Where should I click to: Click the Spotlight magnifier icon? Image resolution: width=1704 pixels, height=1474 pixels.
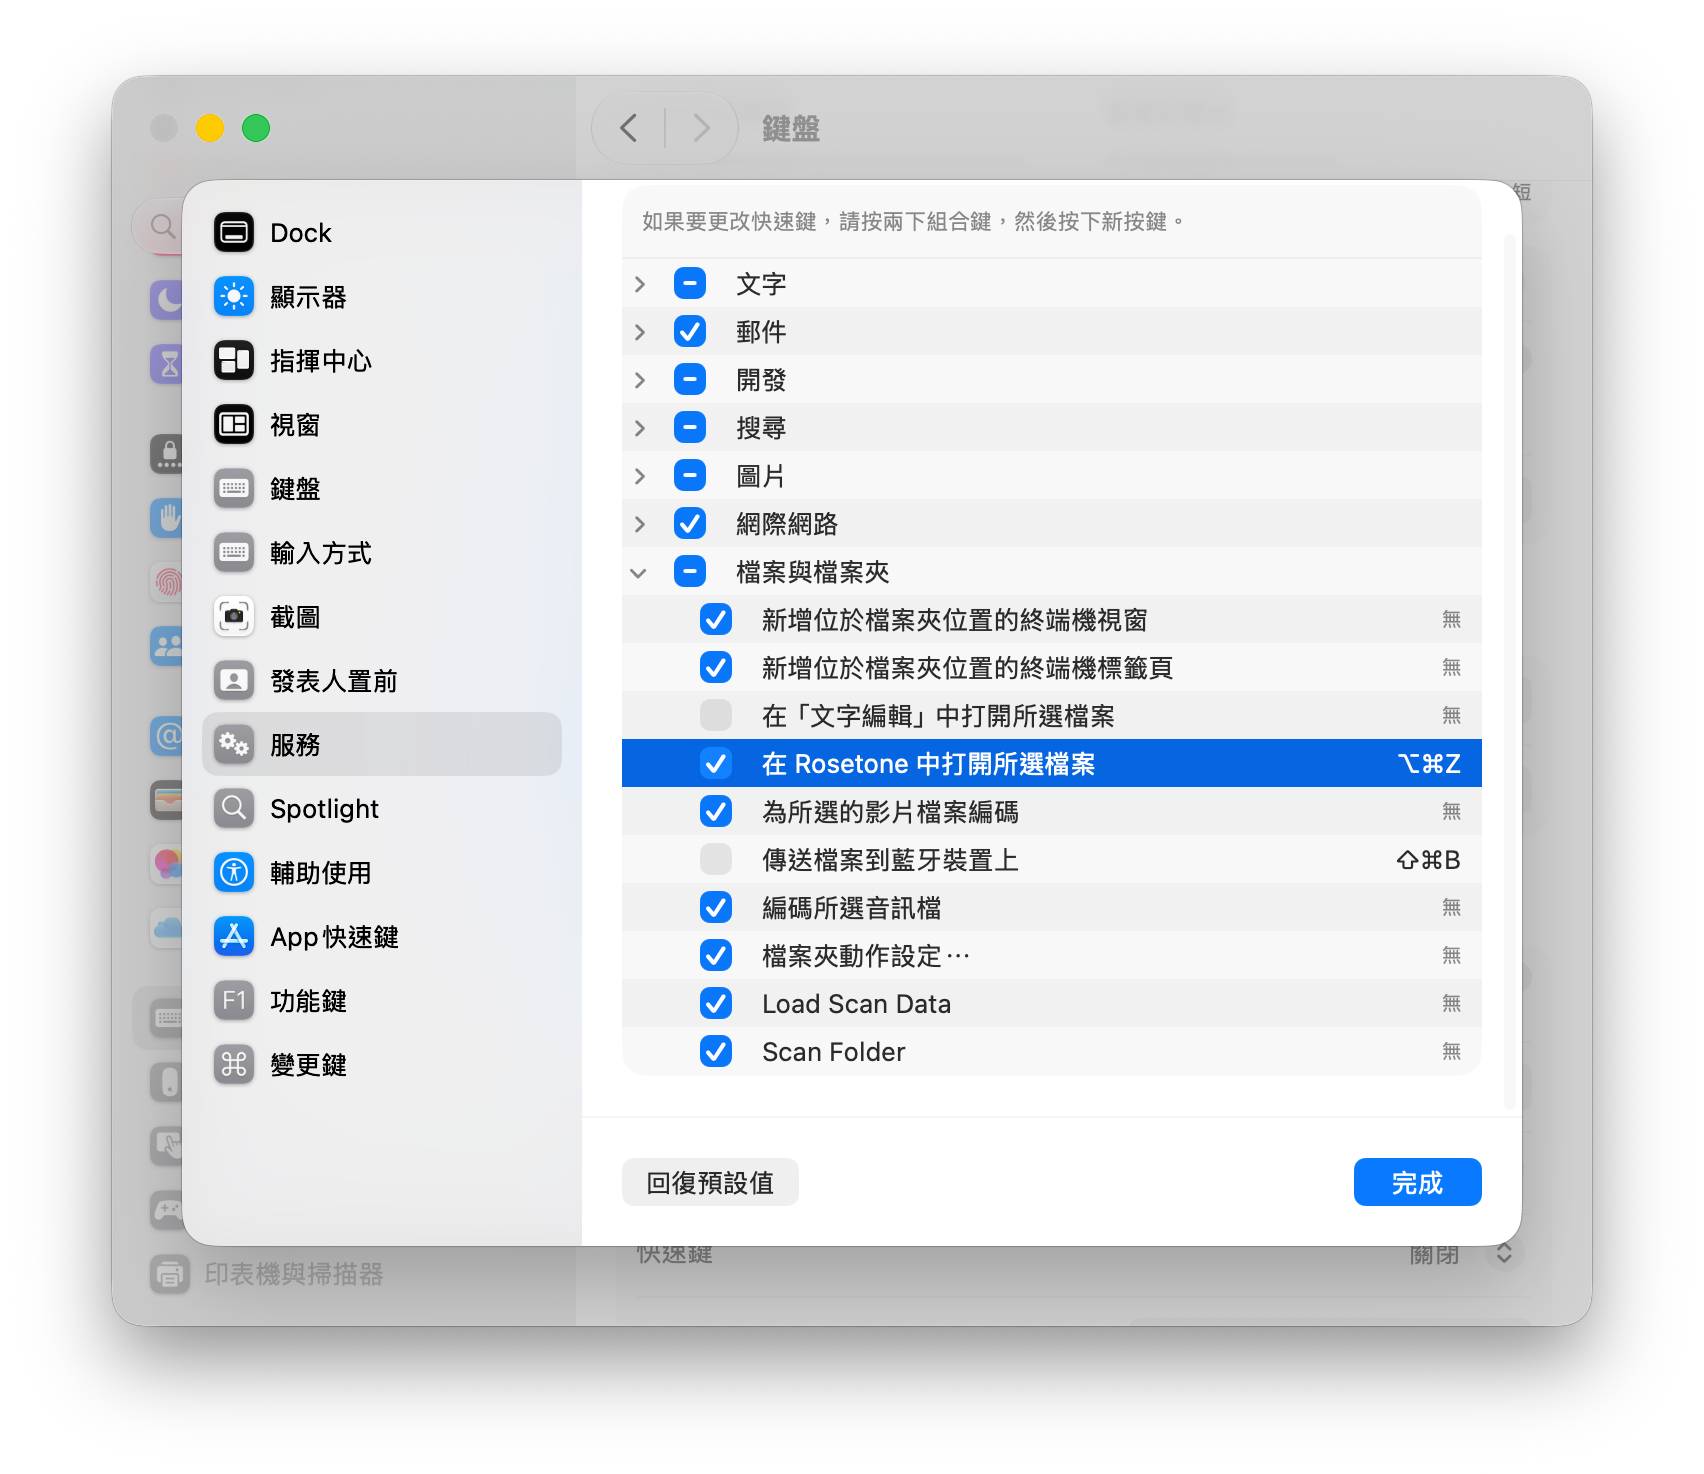(234, 808)
